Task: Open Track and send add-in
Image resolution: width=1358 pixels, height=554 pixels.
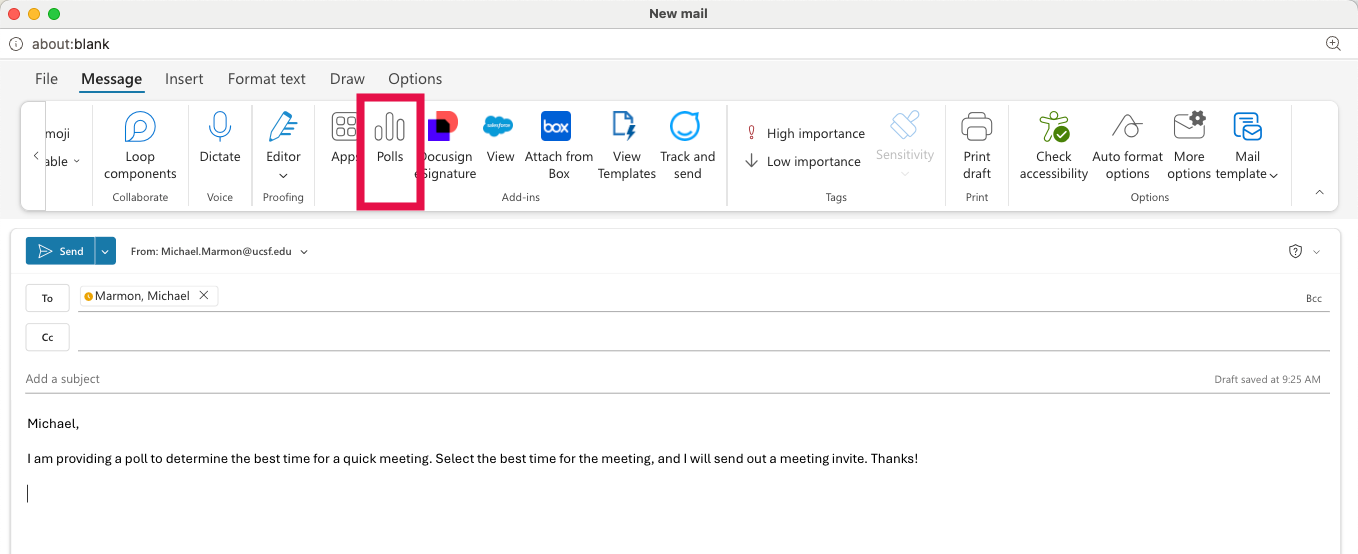Action: [x=688, y=145]
